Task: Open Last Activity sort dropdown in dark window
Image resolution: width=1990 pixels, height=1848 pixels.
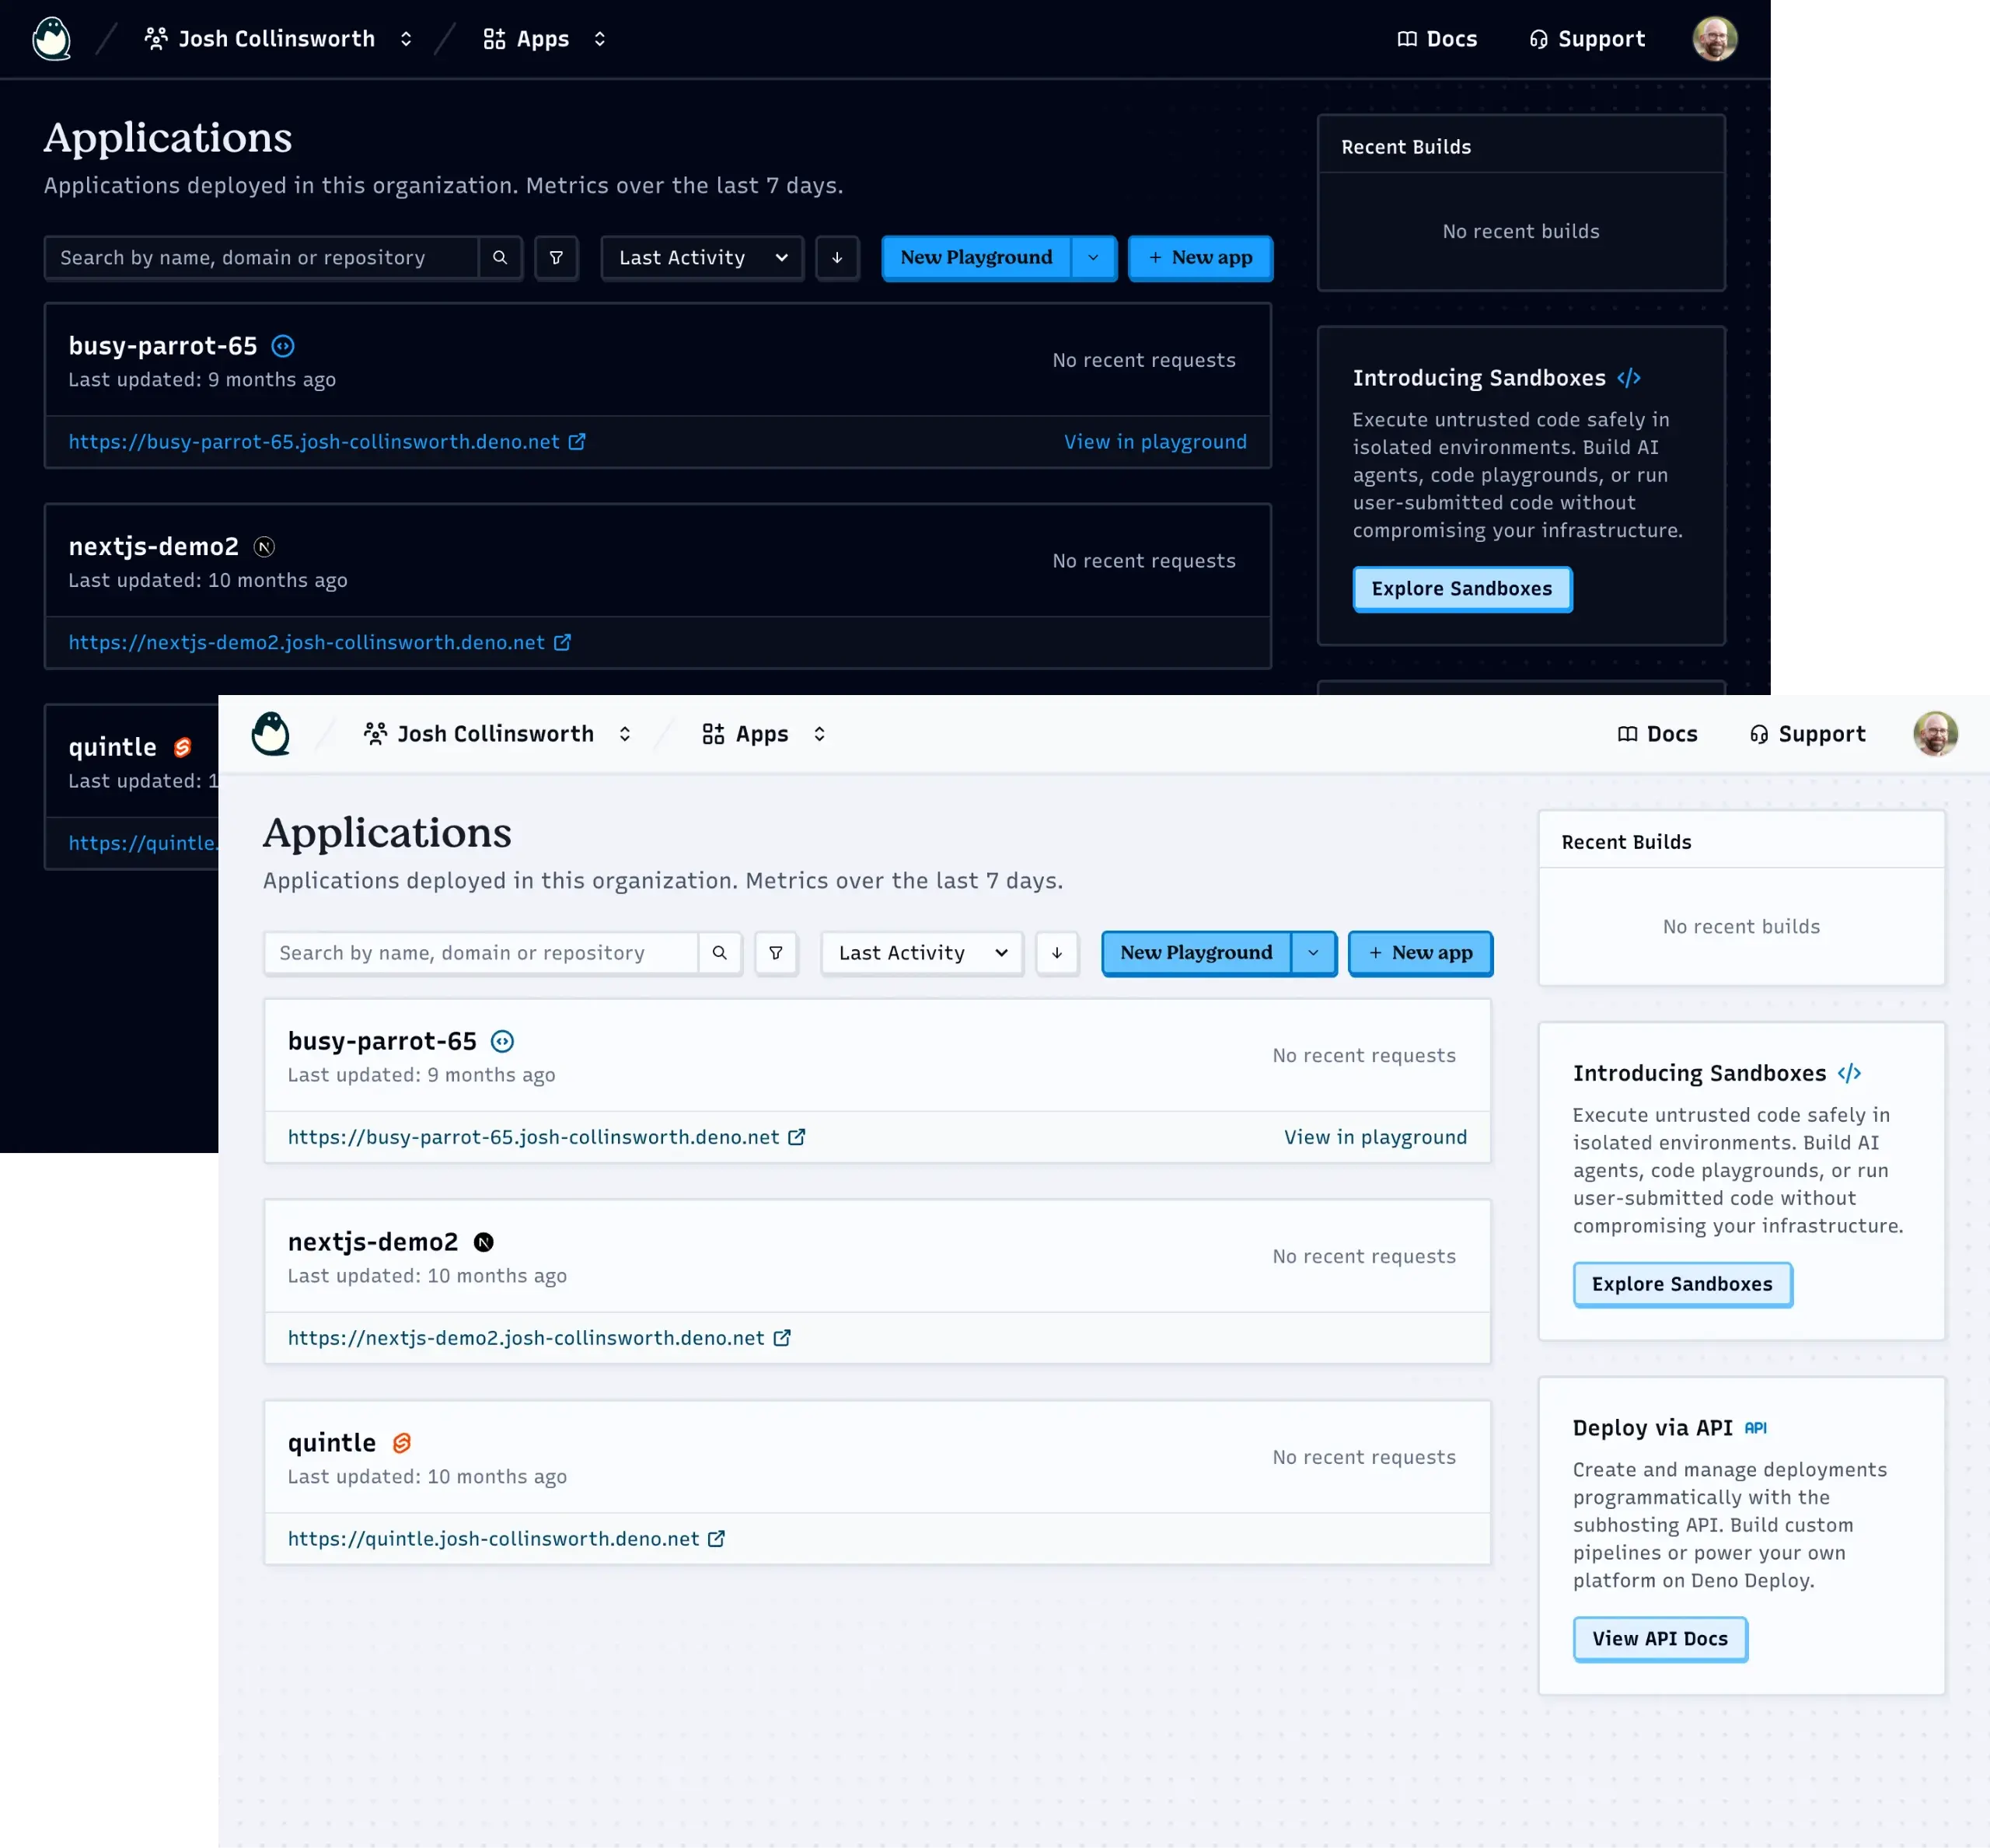Action: coord(703,258)
